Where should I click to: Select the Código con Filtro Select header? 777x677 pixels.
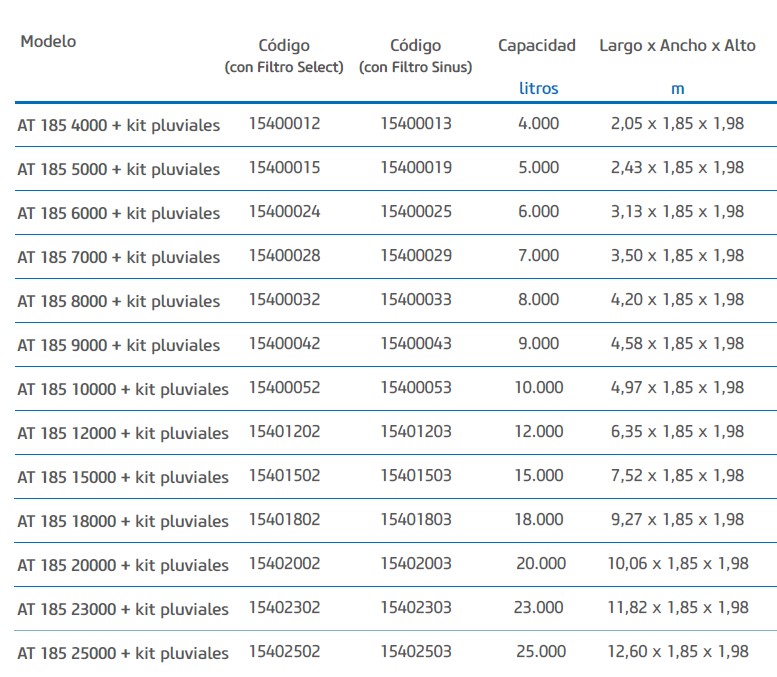[284, 55]
